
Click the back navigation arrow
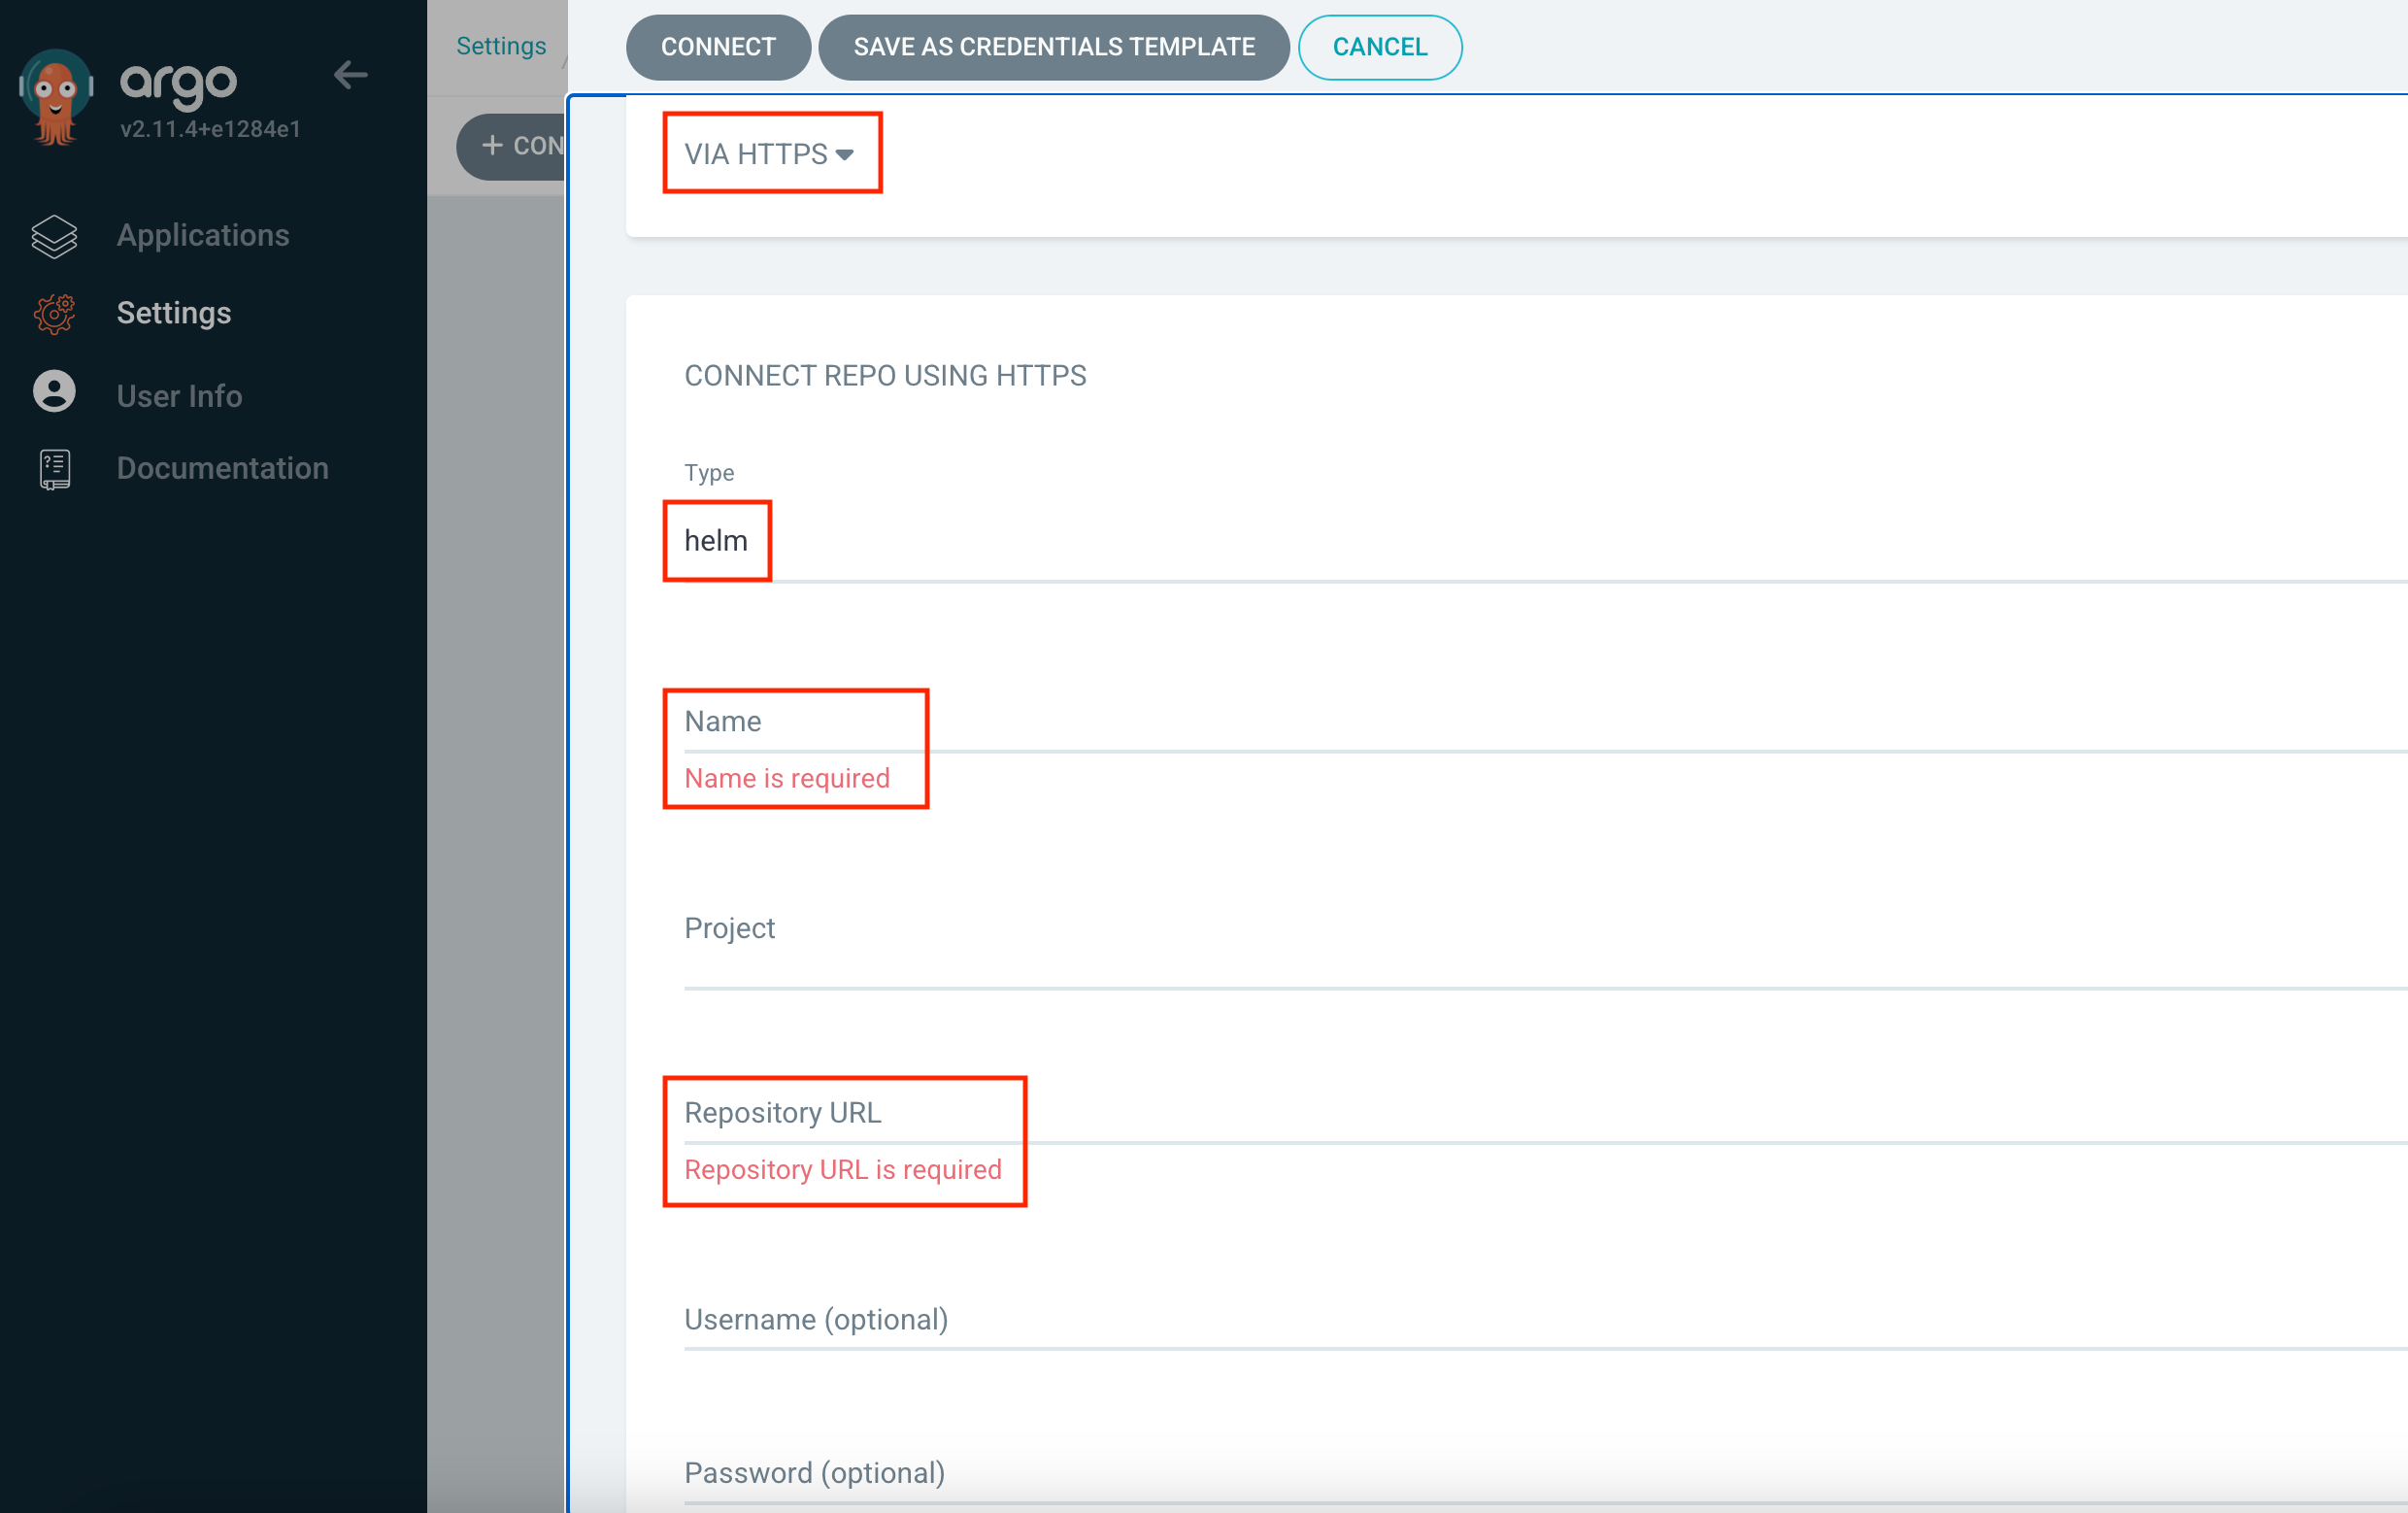(351, 77)
